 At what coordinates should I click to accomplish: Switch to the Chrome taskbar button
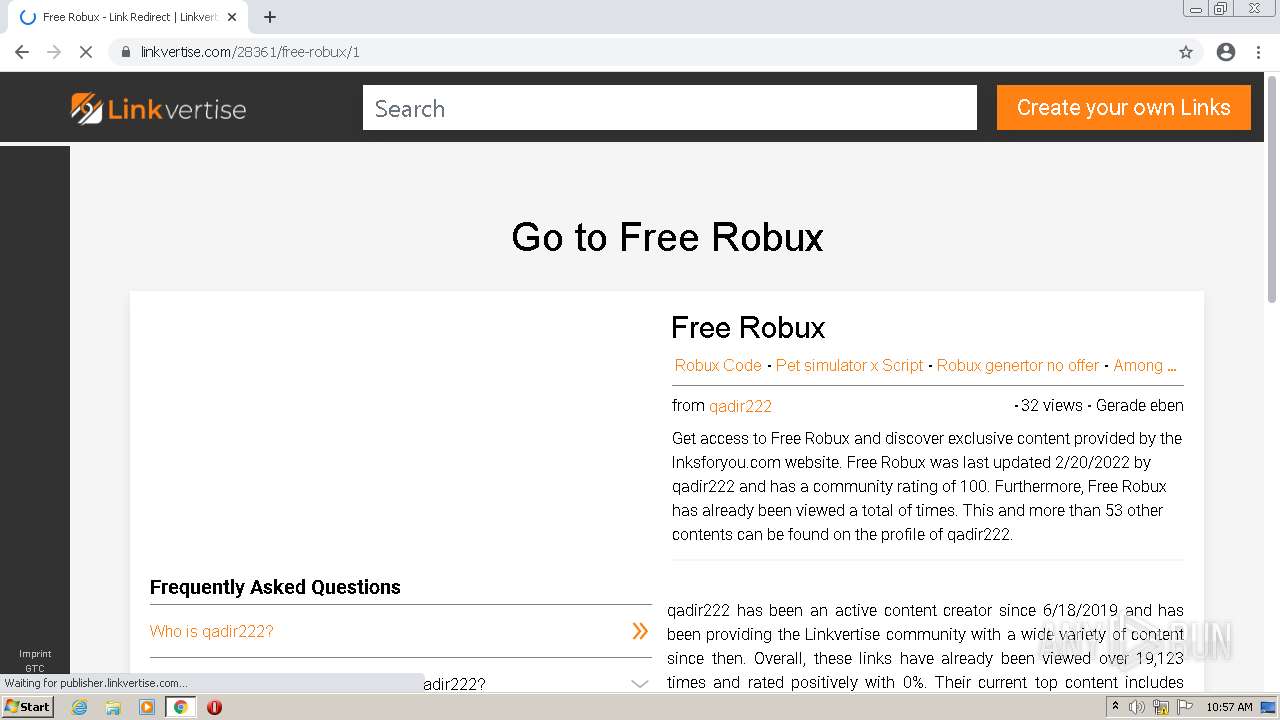click(x=181, y=707)
